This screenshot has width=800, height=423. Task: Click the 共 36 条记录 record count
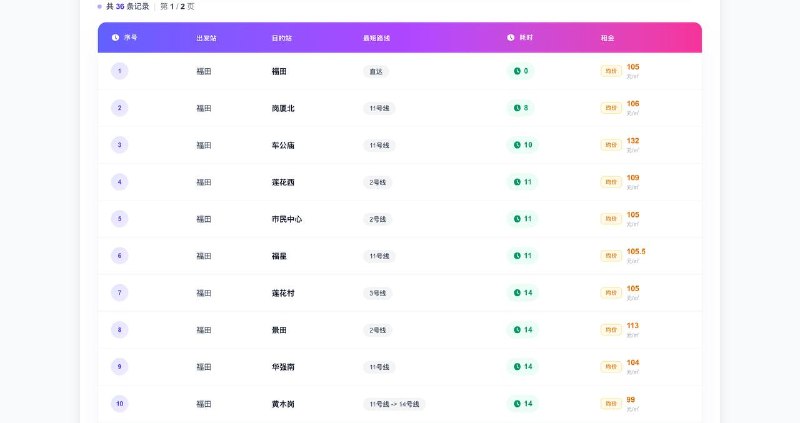tap(128, 7)
